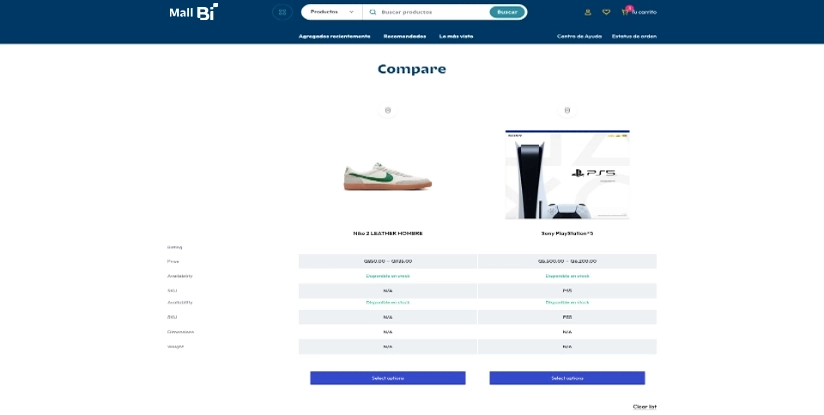
Task: Open the Mall Bi logo home link
Action: click(193, 12)
